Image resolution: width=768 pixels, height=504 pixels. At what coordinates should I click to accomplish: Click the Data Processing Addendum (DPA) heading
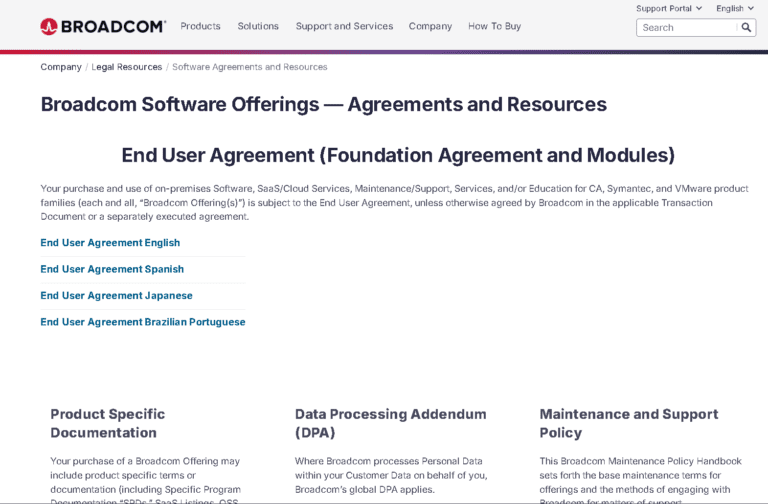391,423
